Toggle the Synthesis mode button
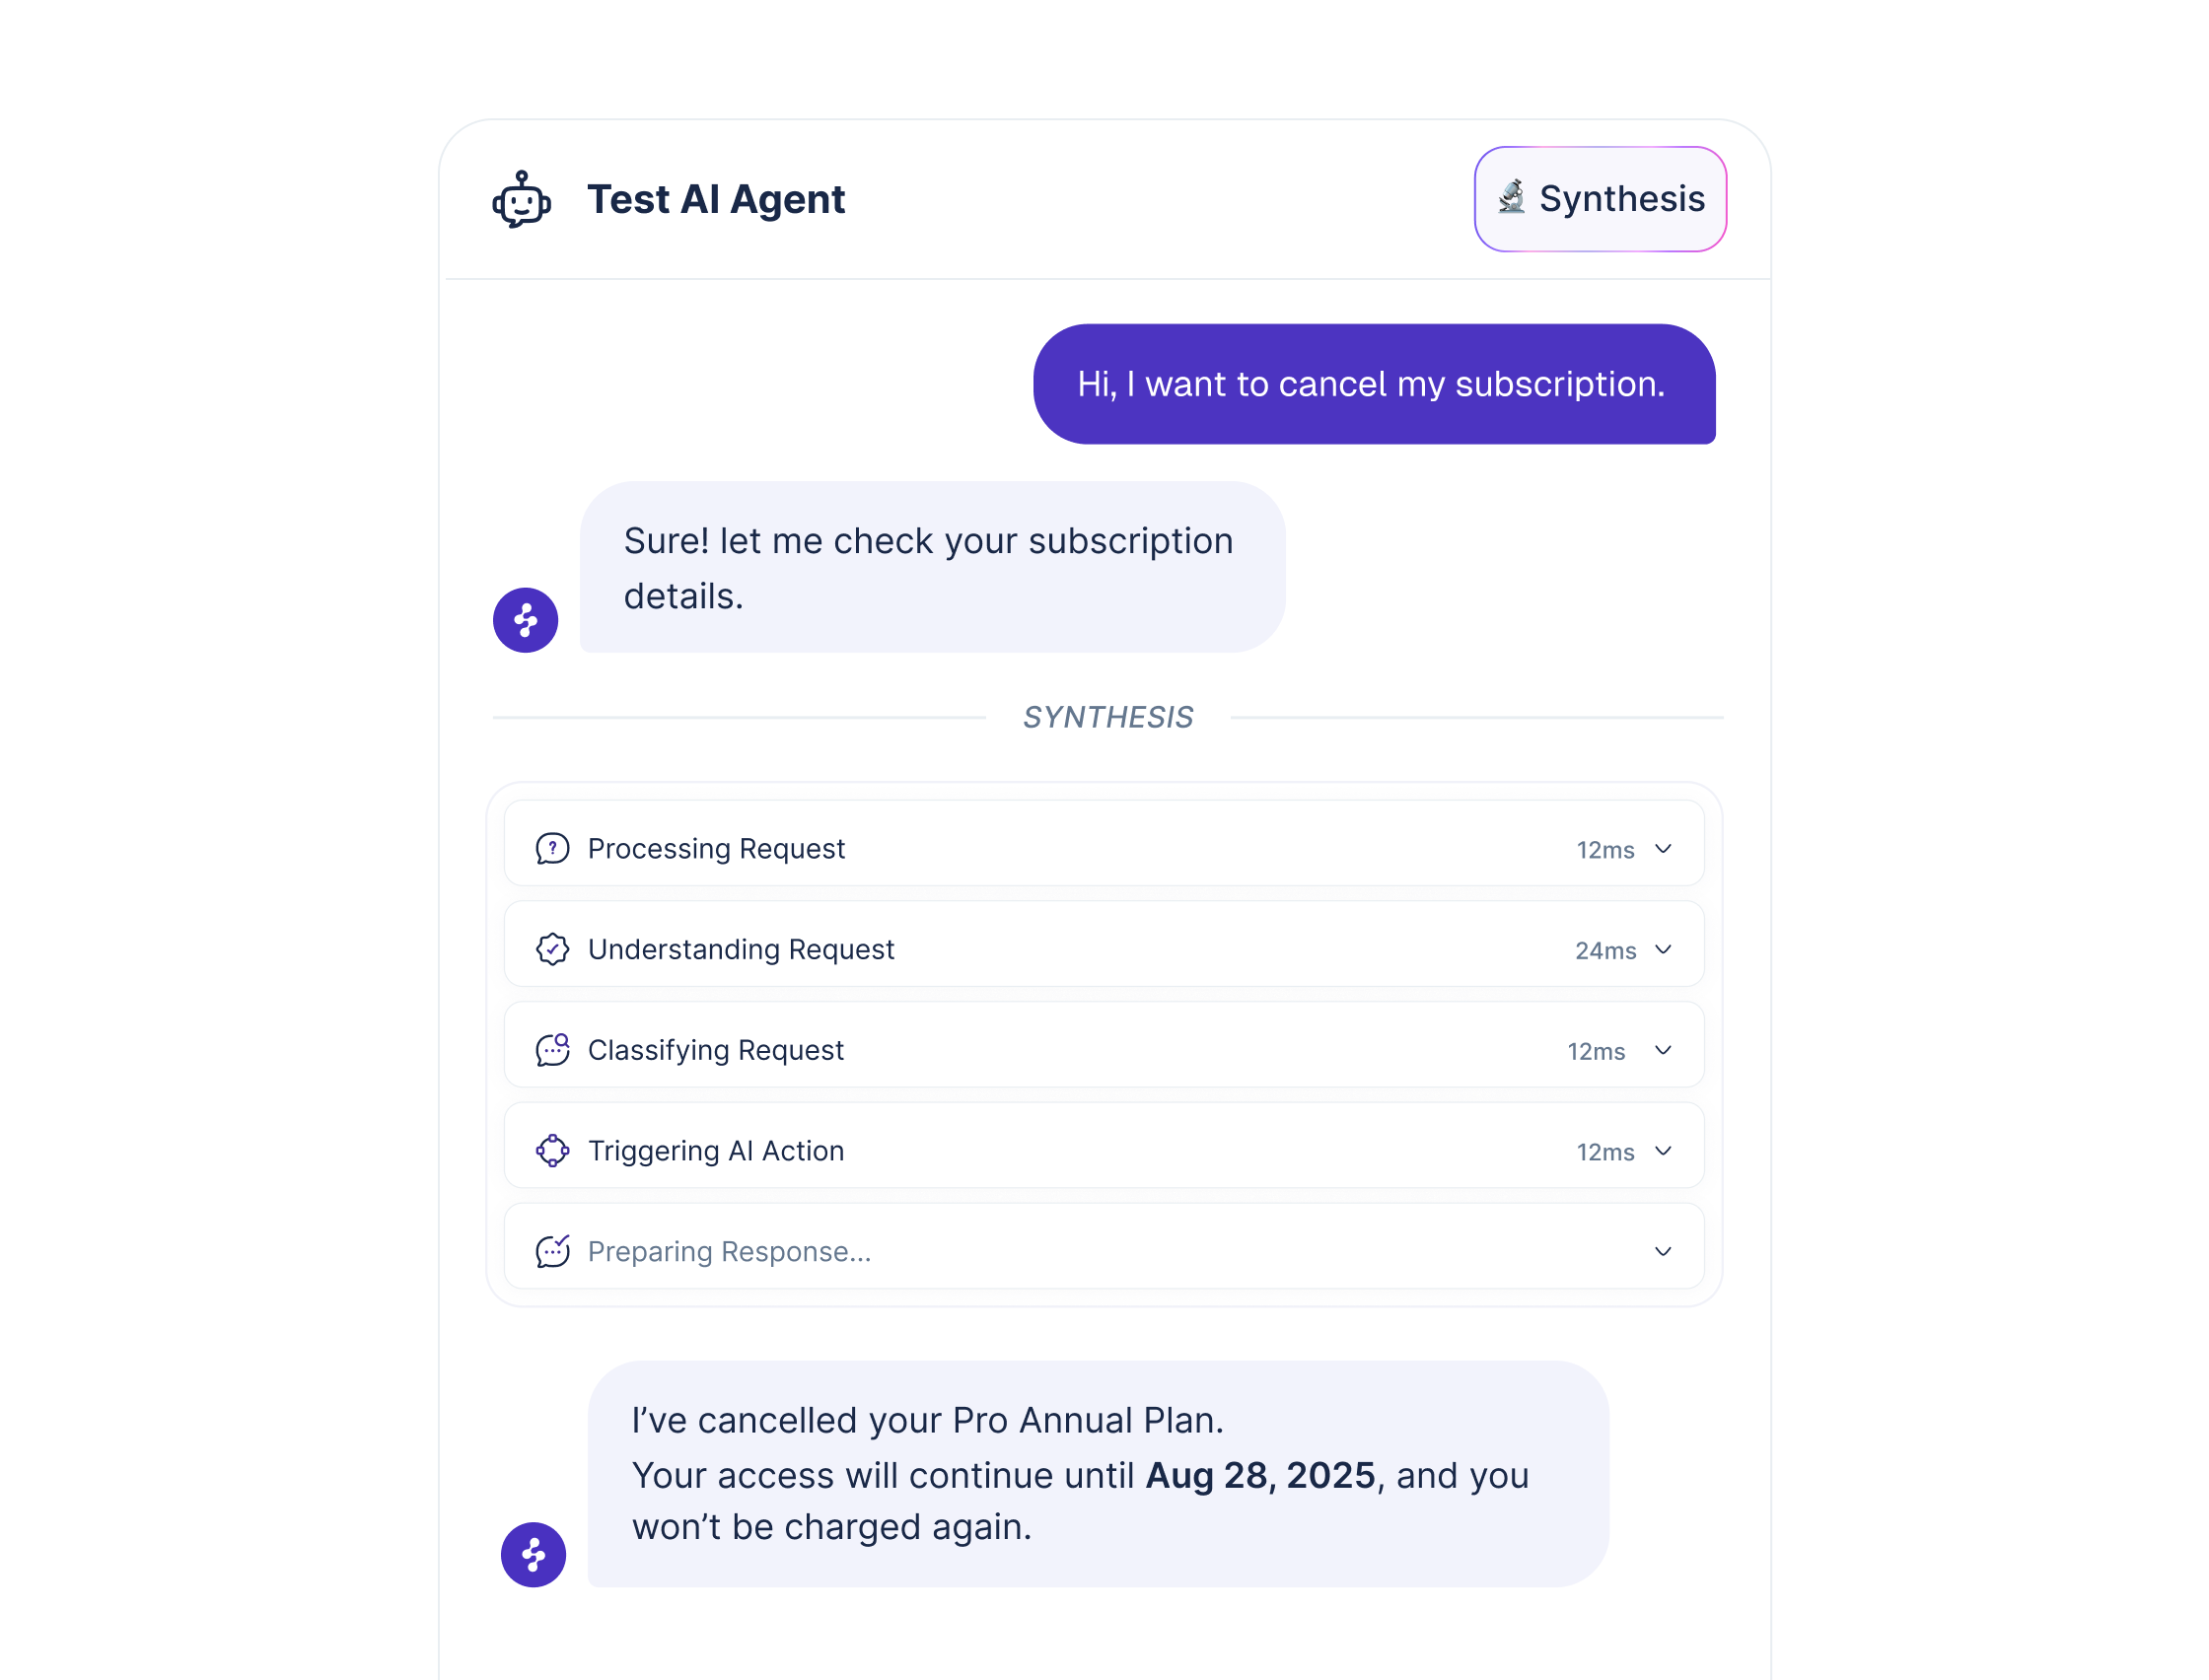2209x1680 pixels. [x=1600, y=199]
